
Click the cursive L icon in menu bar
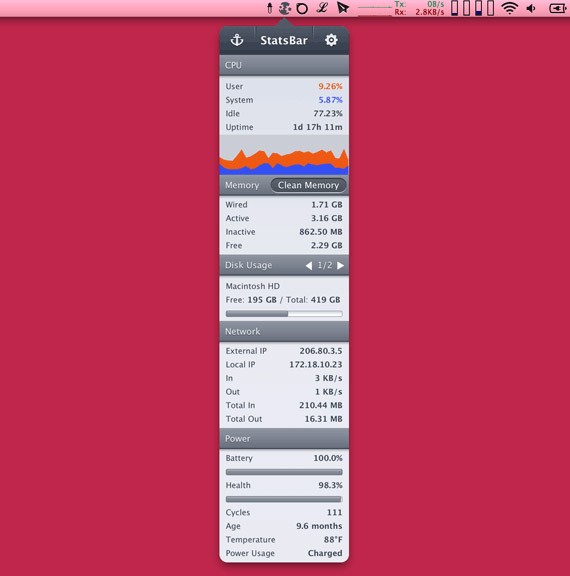322,8
